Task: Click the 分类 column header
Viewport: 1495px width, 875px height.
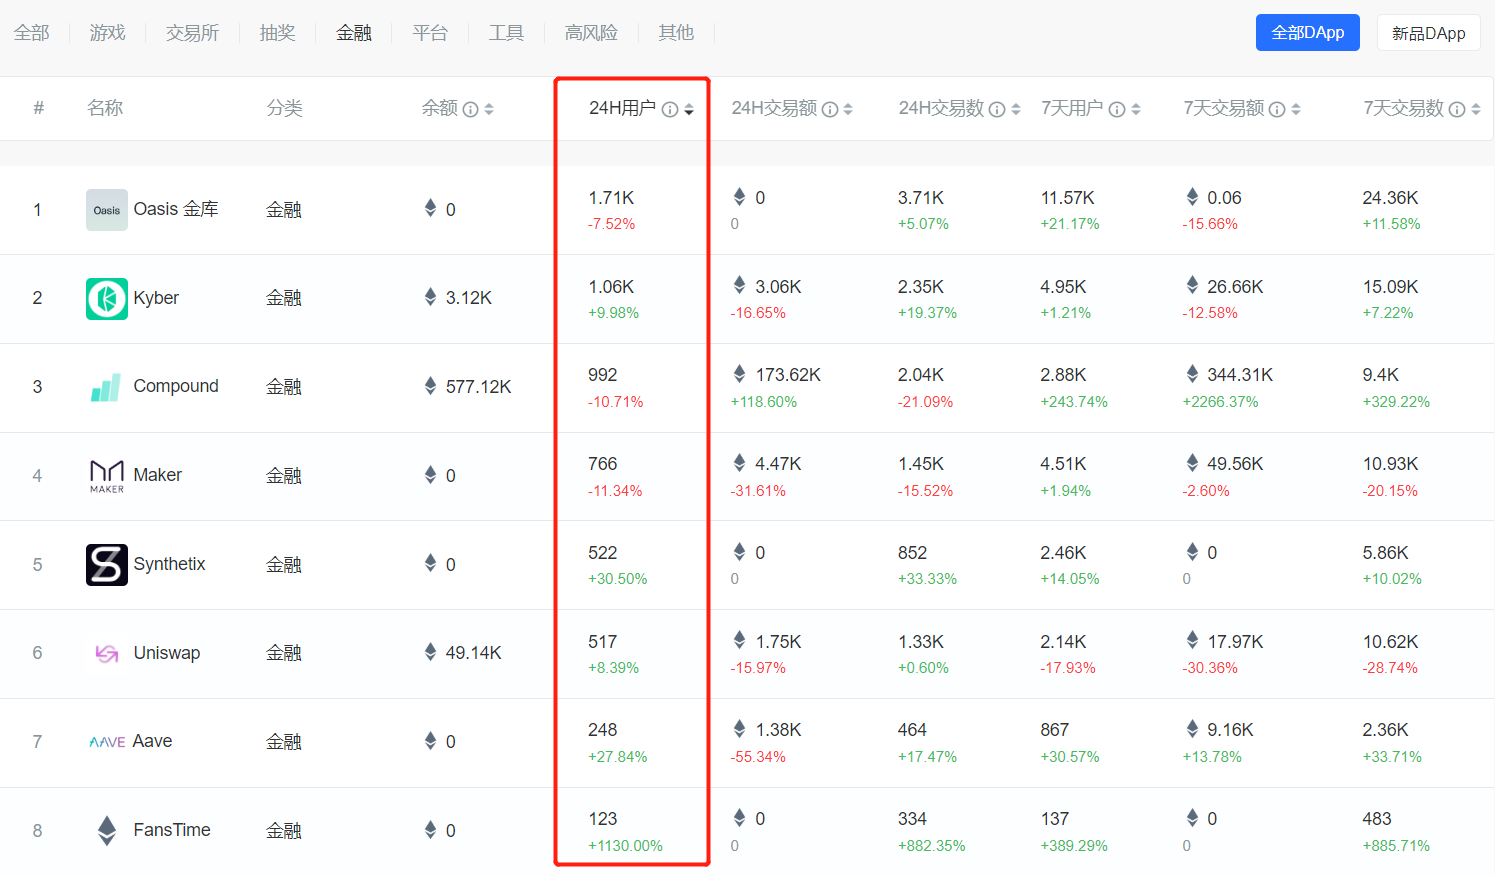Action: tap(285, 108)
